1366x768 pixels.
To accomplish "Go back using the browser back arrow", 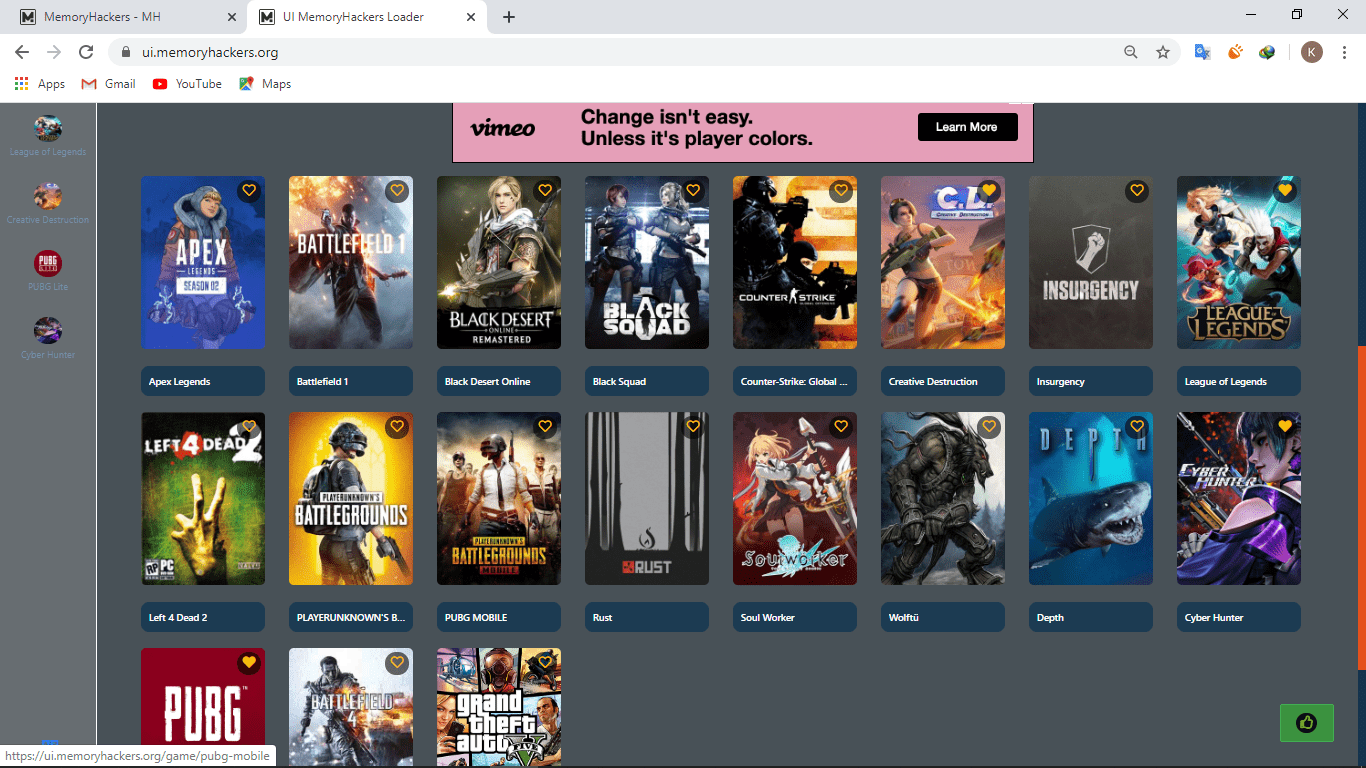I will (x=22, y=52).
